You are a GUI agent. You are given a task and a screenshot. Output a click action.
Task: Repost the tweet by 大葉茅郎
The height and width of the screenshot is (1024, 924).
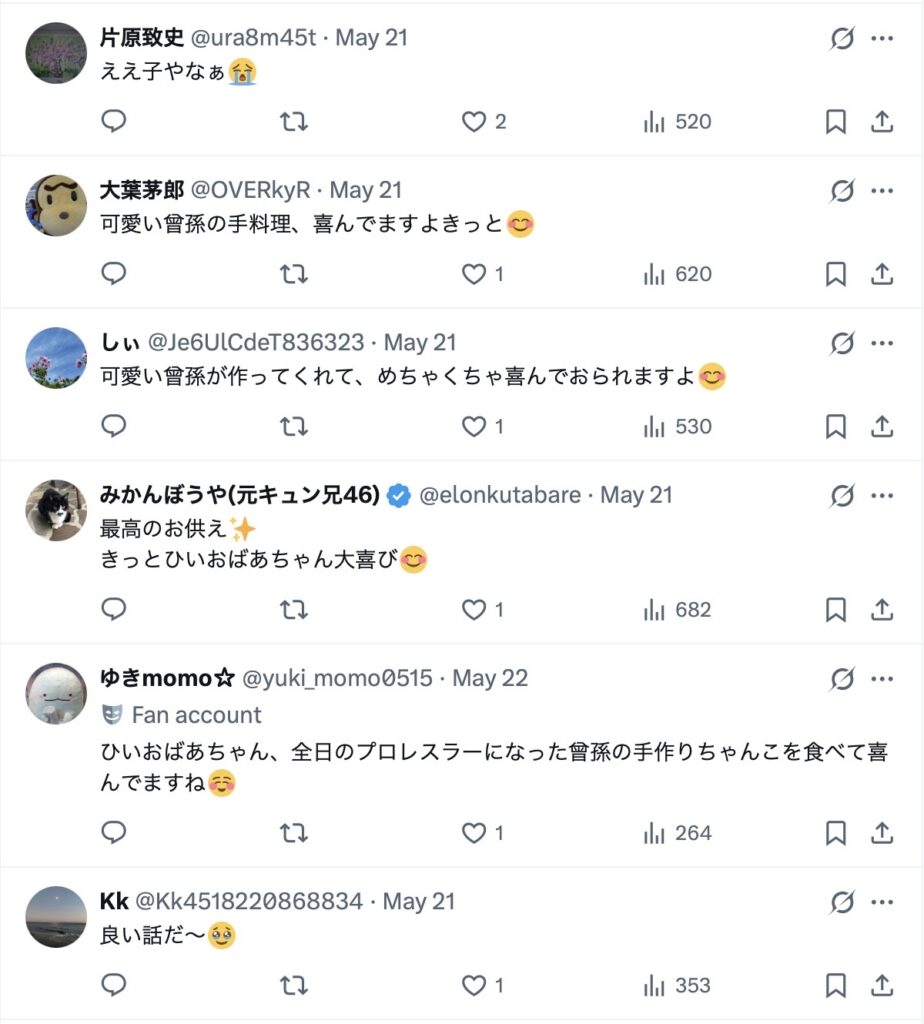pos(293,274)
